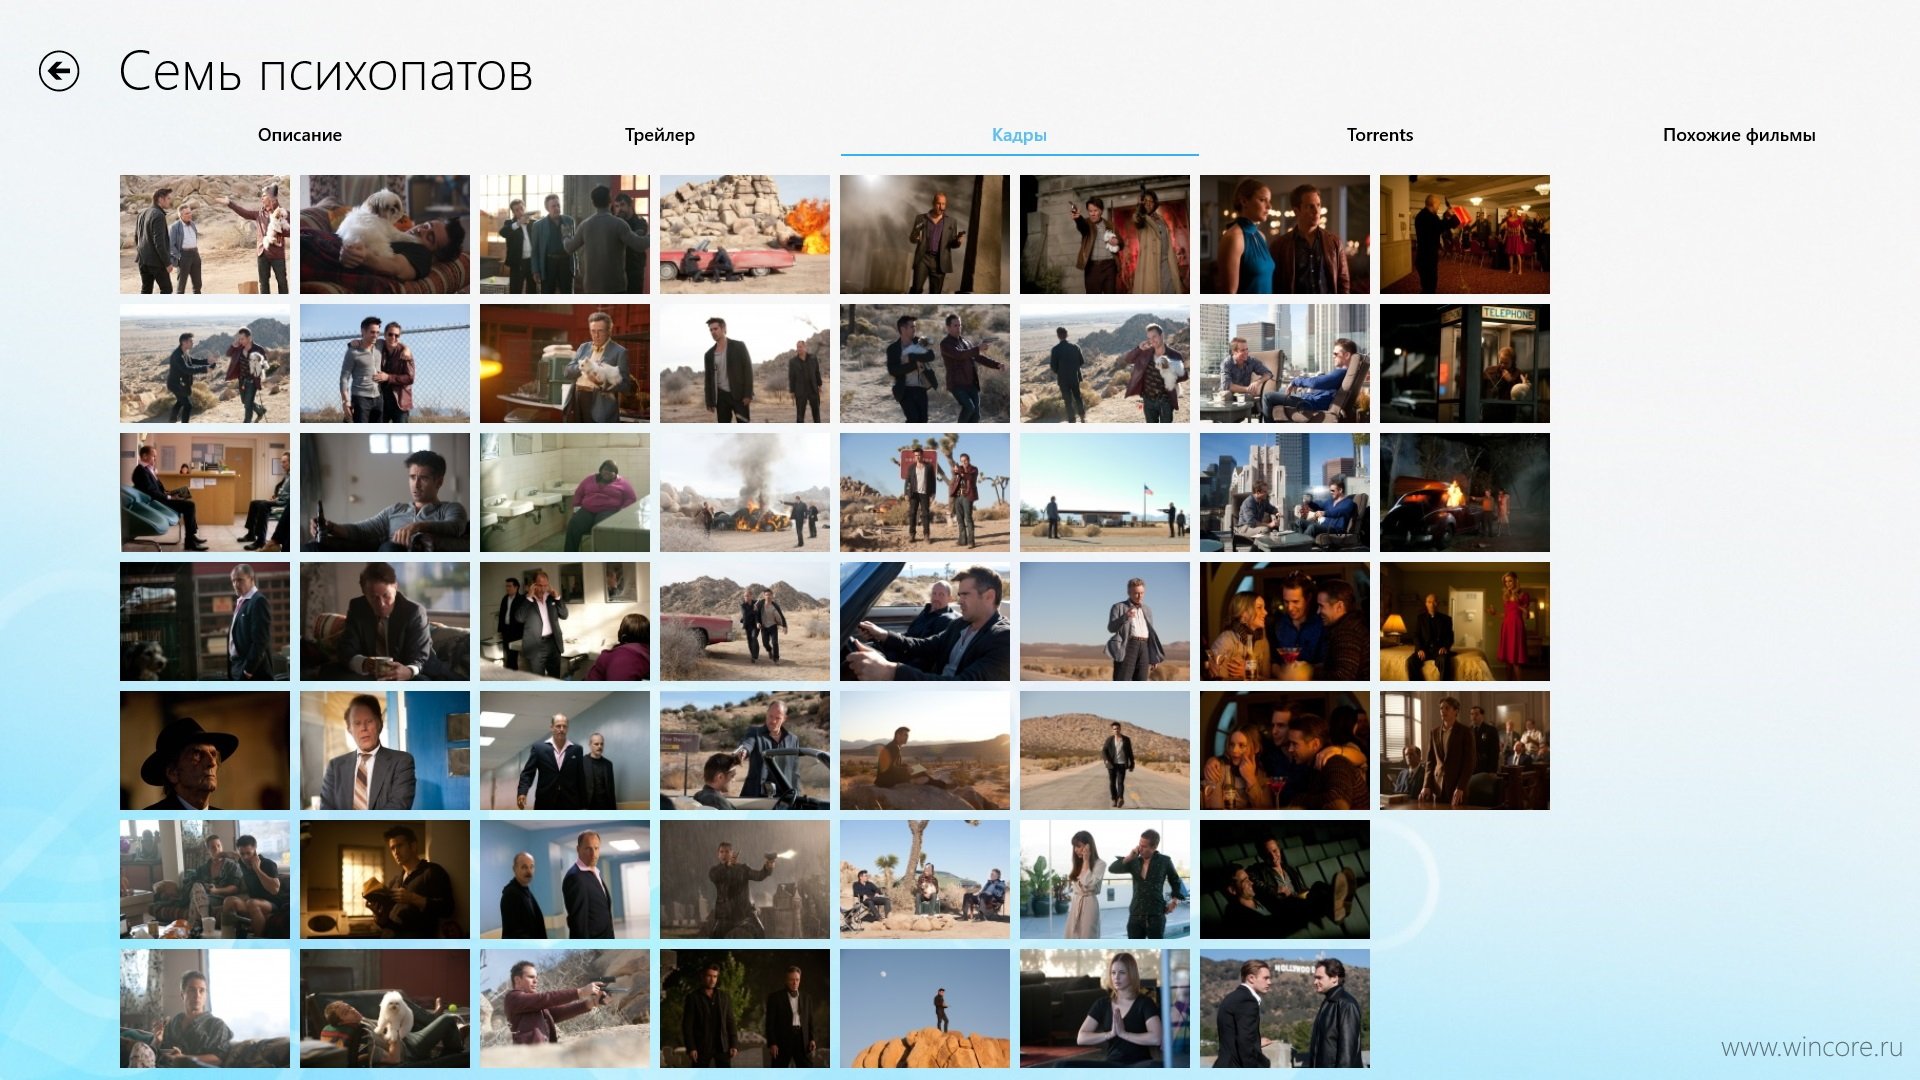Select the Кадры tab
The width and height of the screenshot is (1920, 1080).
[1019, 135]
